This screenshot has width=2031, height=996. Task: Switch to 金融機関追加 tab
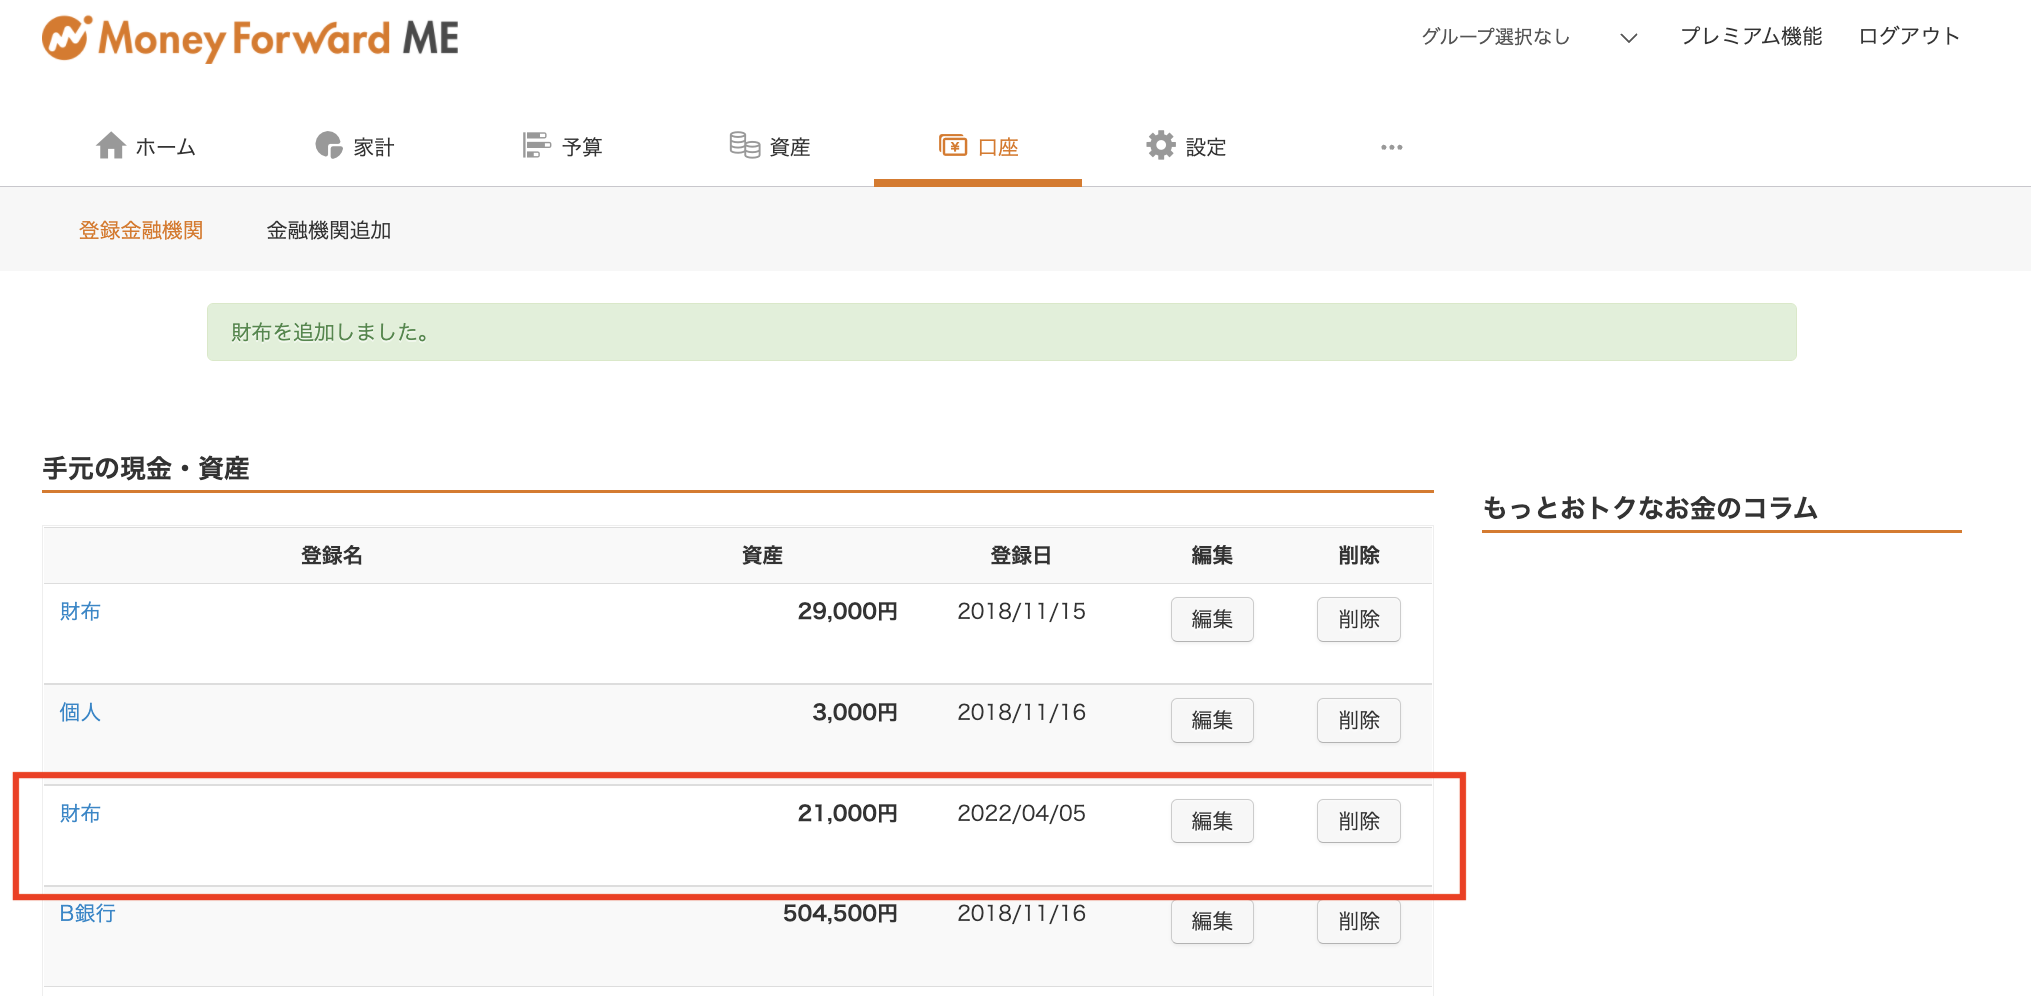[x=329, y=230]
